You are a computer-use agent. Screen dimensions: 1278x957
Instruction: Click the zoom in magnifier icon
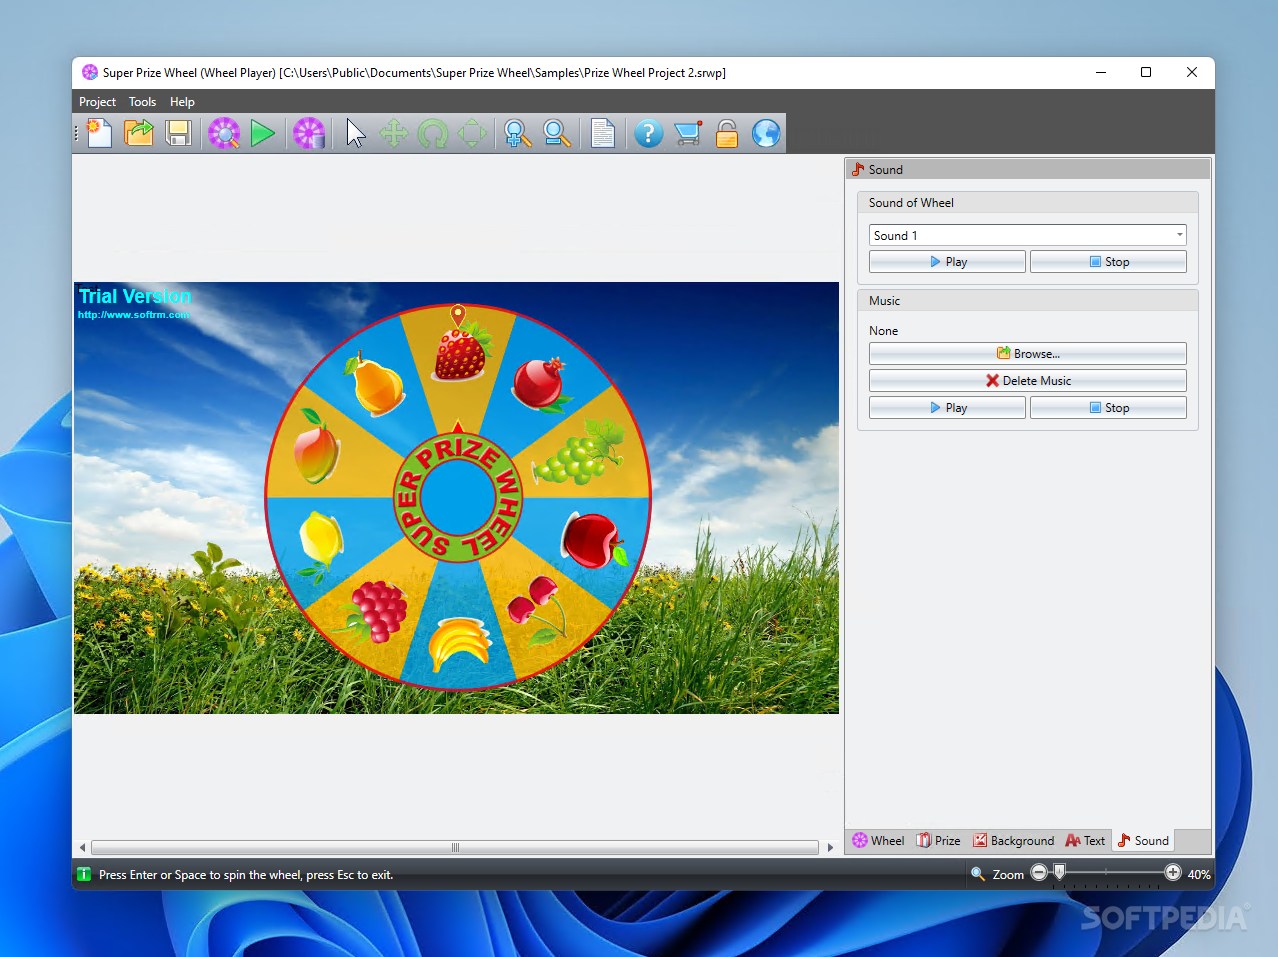[x=517, y=133]
